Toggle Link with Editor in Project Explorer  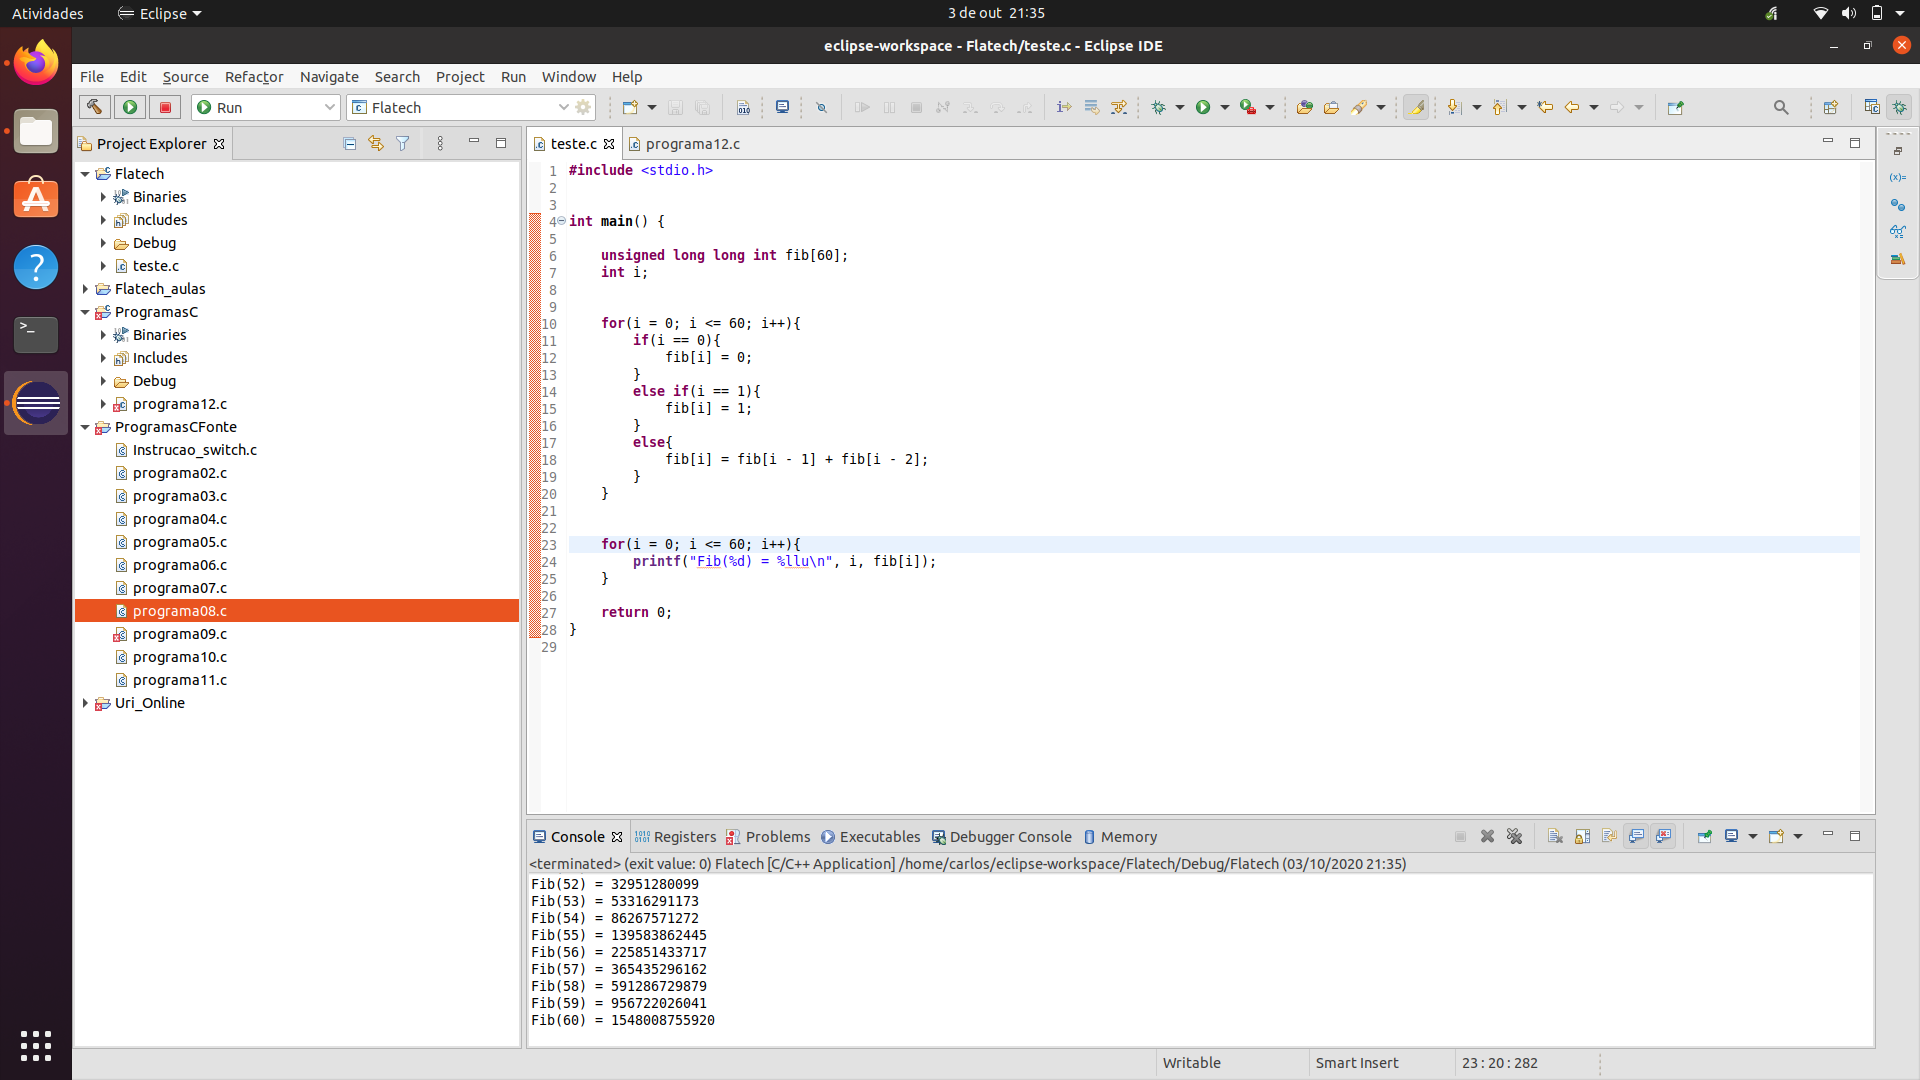click(376, 144)
